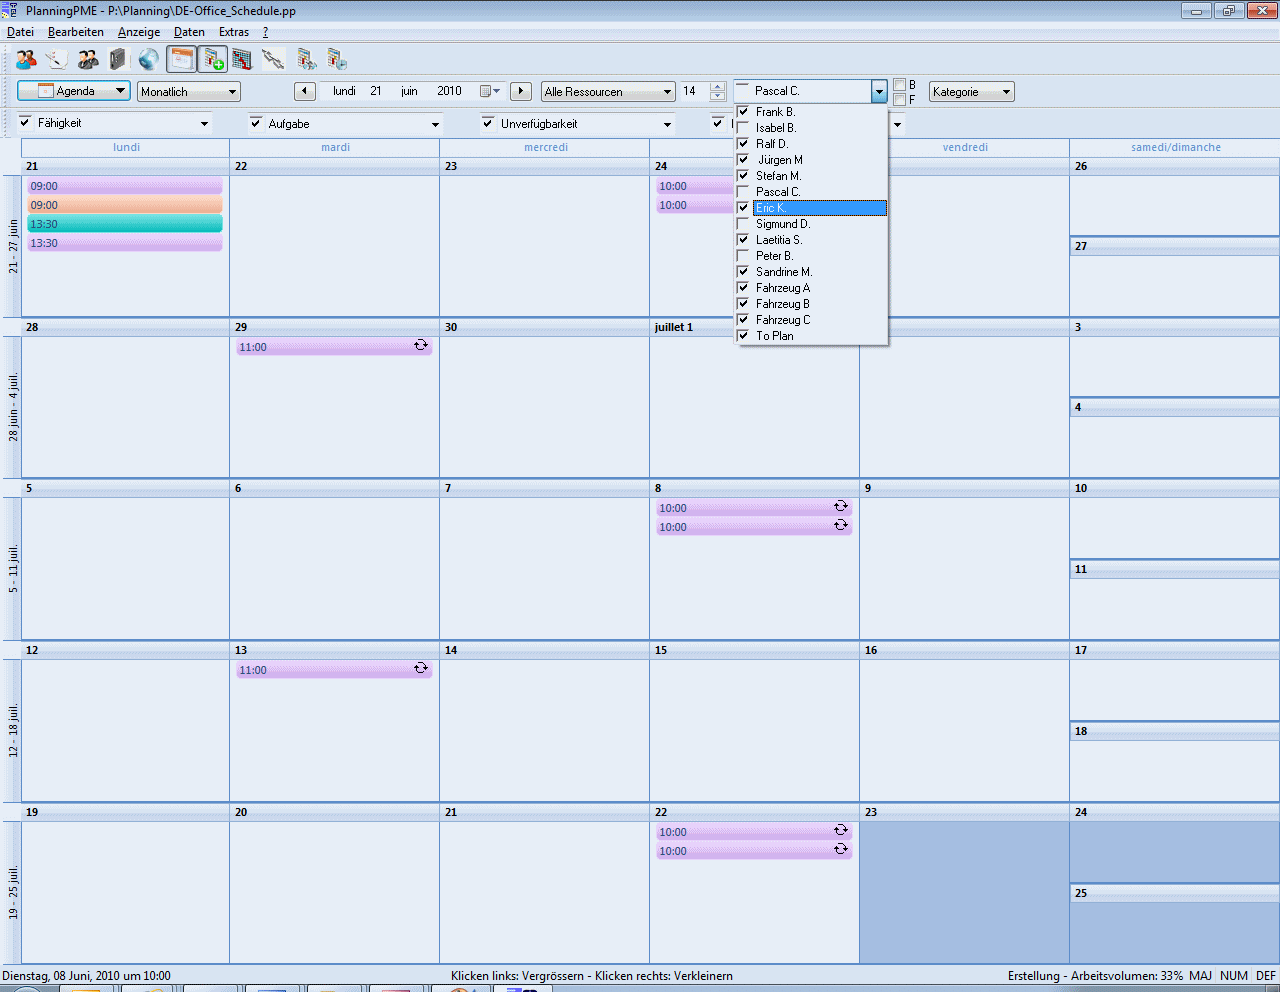Click the globe icon in toolbar
This screenshot has height=992, width=1280.
(x=148, y=60)
